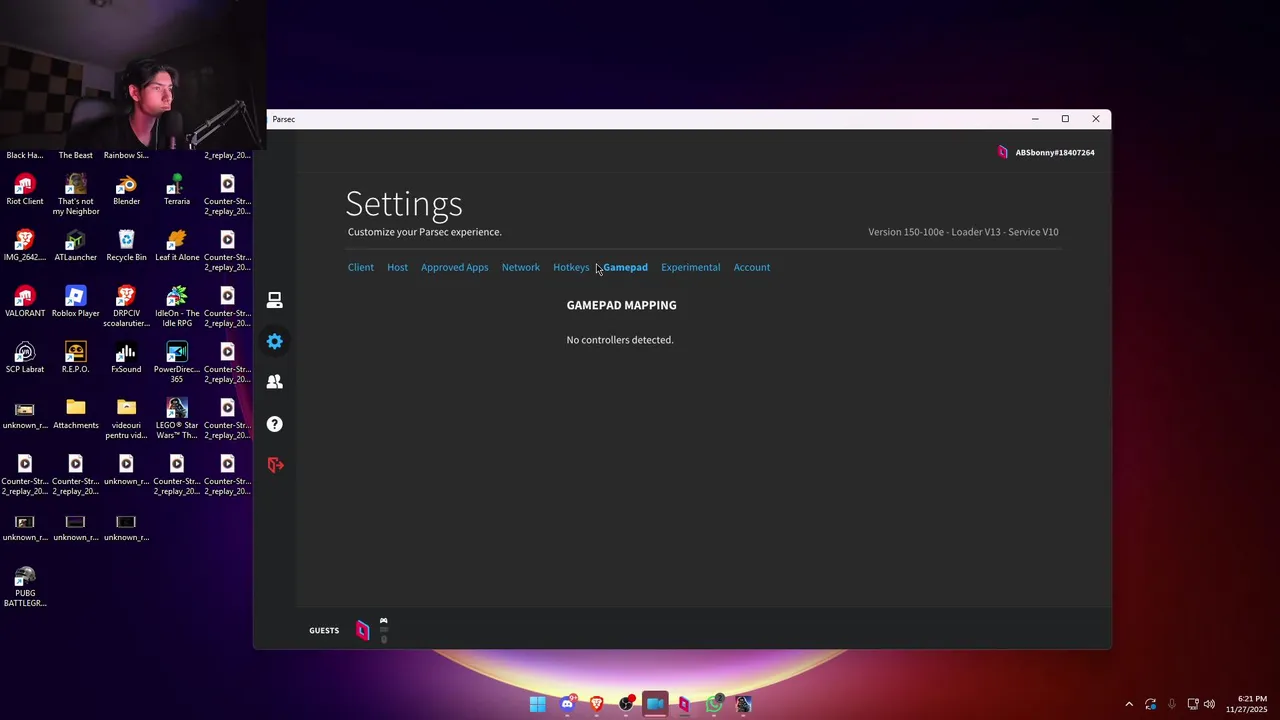
Task: Open Brave browser from the taskbar
Action: (x=597, y=704)
